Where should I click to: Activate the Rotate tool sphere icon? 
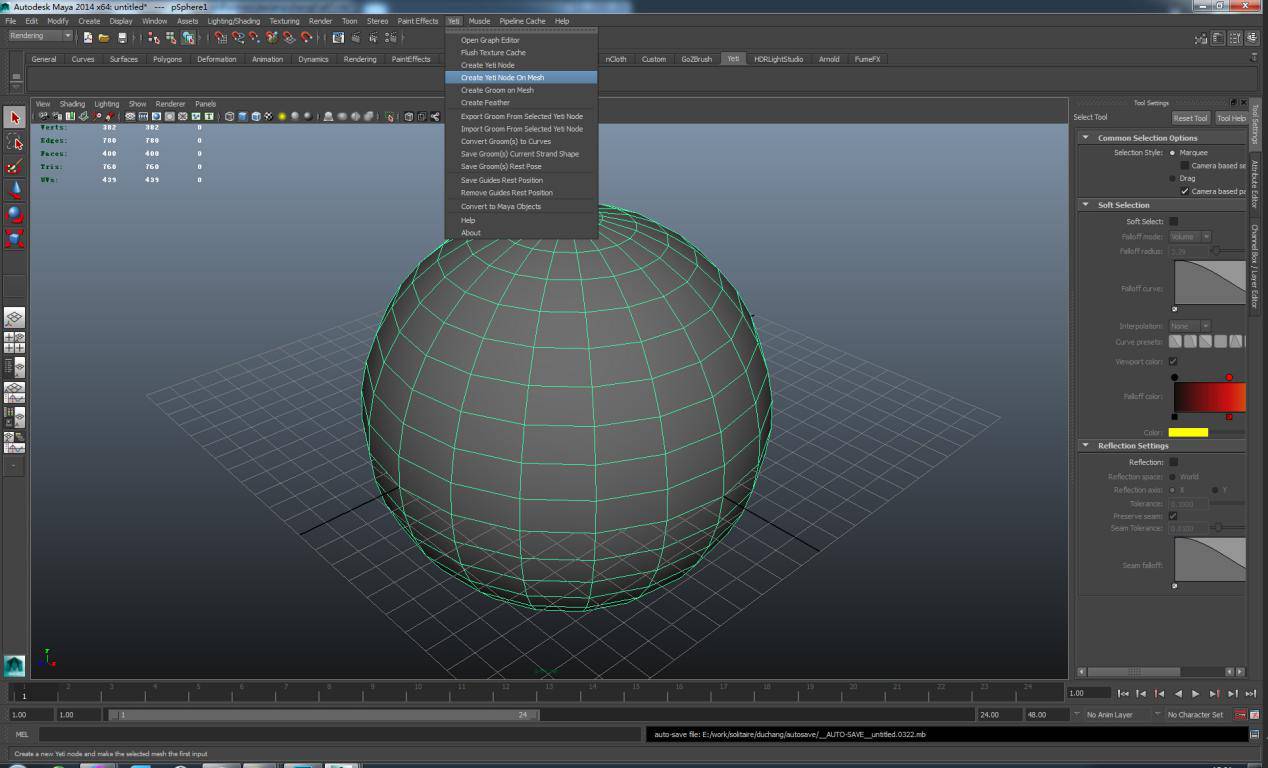coord(14,214)
